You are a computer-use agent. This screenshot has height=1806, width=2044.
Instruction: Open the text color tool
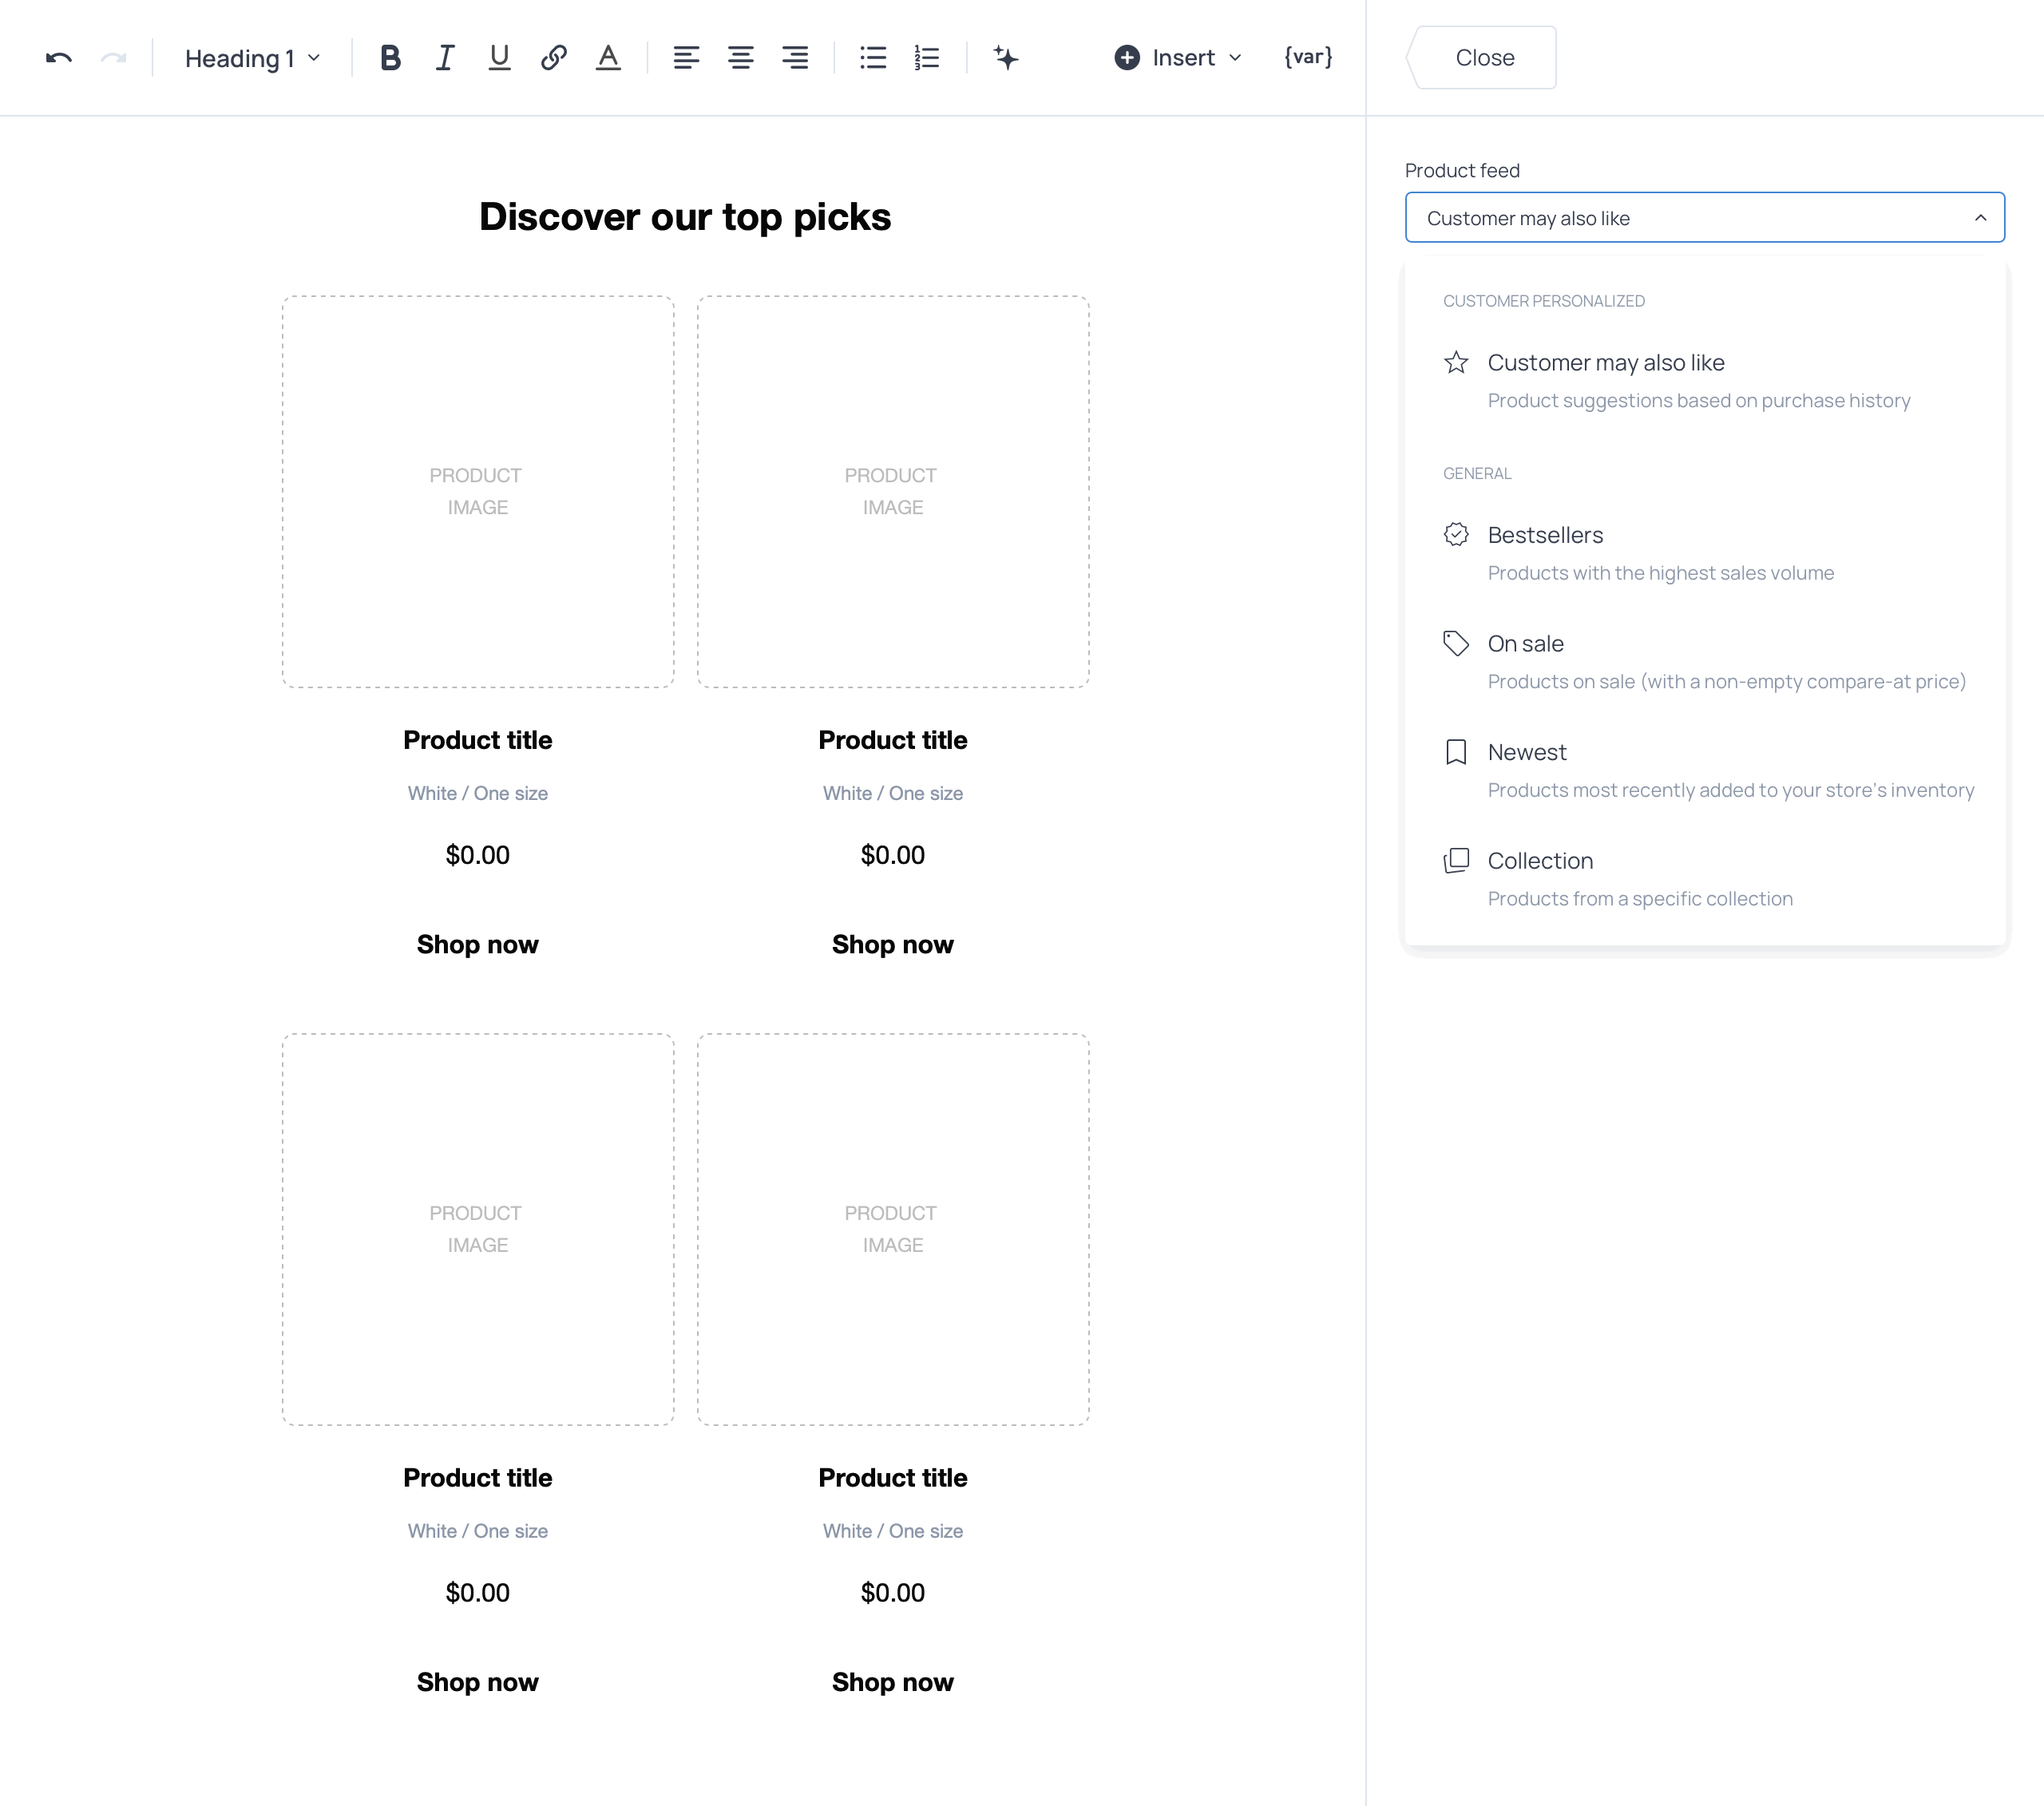[x=608, y=58]
